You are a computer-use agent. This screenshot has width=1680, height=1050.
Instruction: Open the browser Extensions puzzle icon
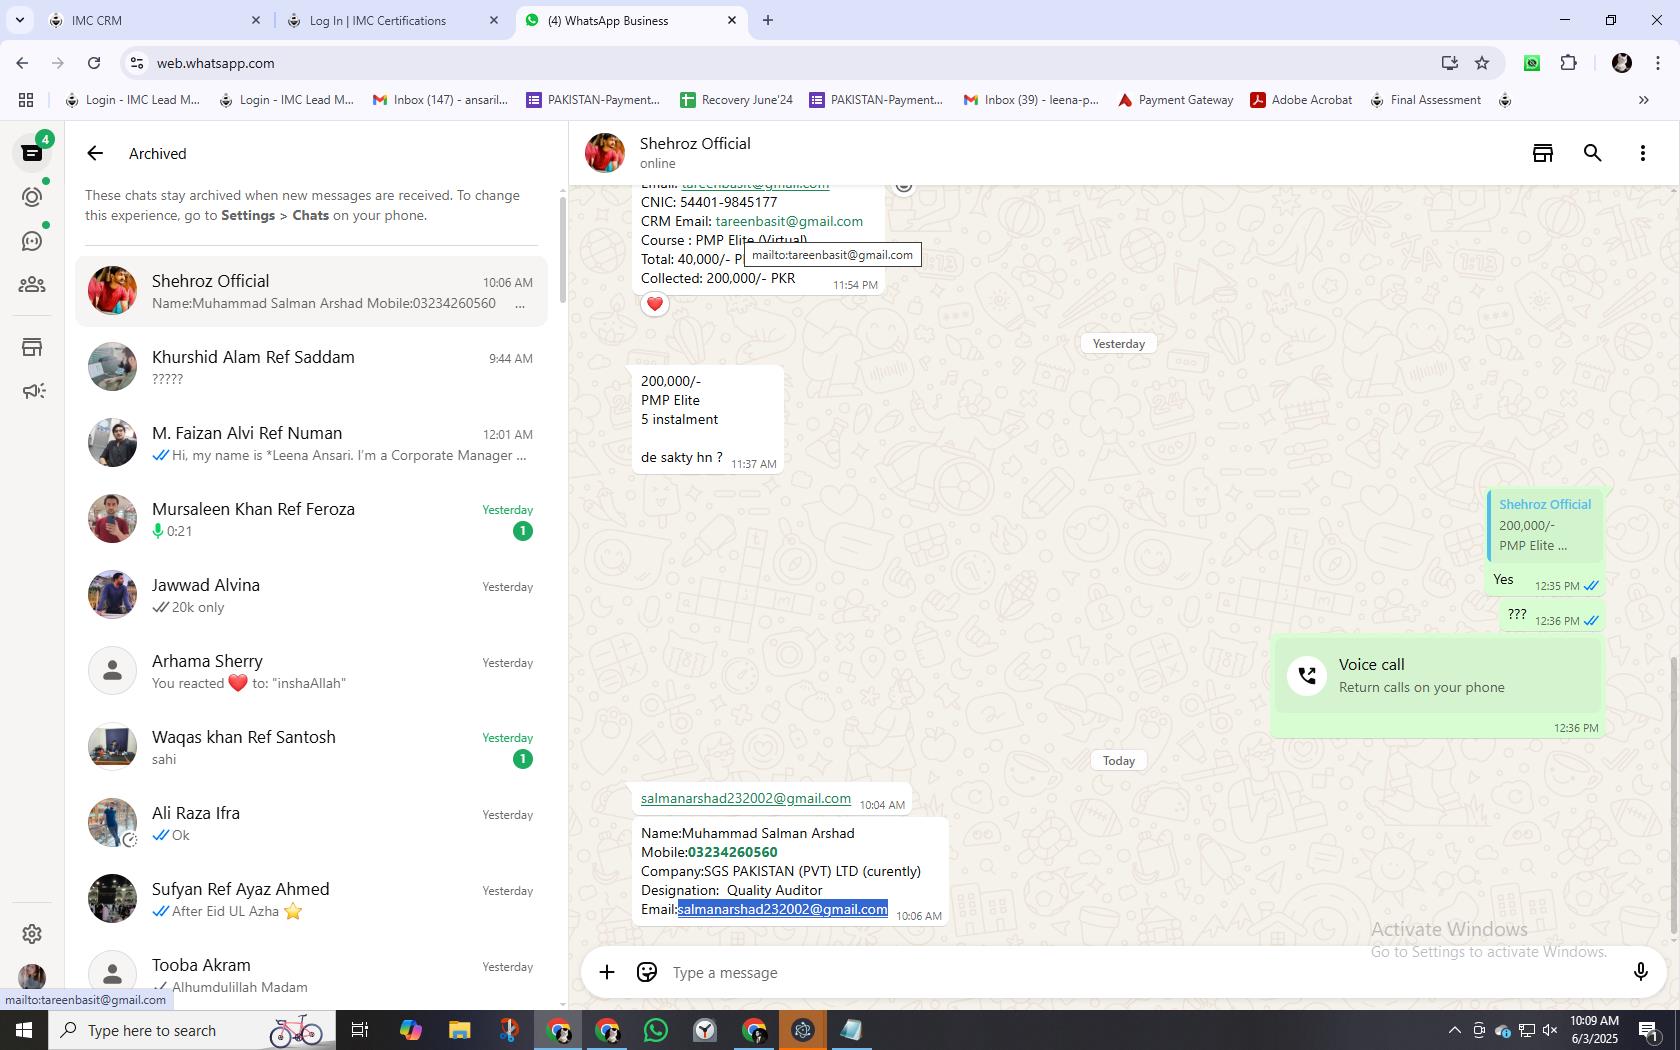tap(1568, 63)
